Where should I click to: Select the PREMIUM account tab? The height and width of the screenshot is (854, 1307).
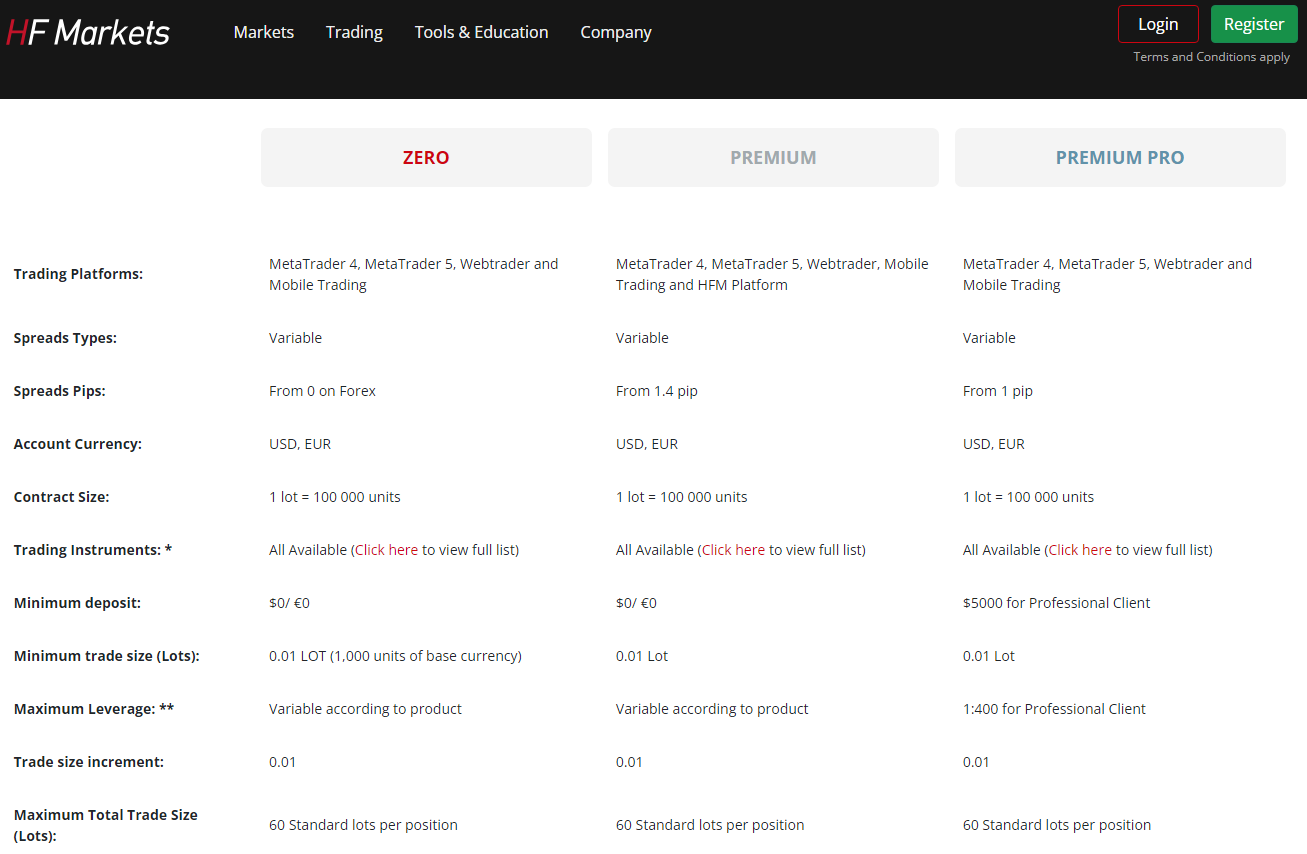point(773,157)
